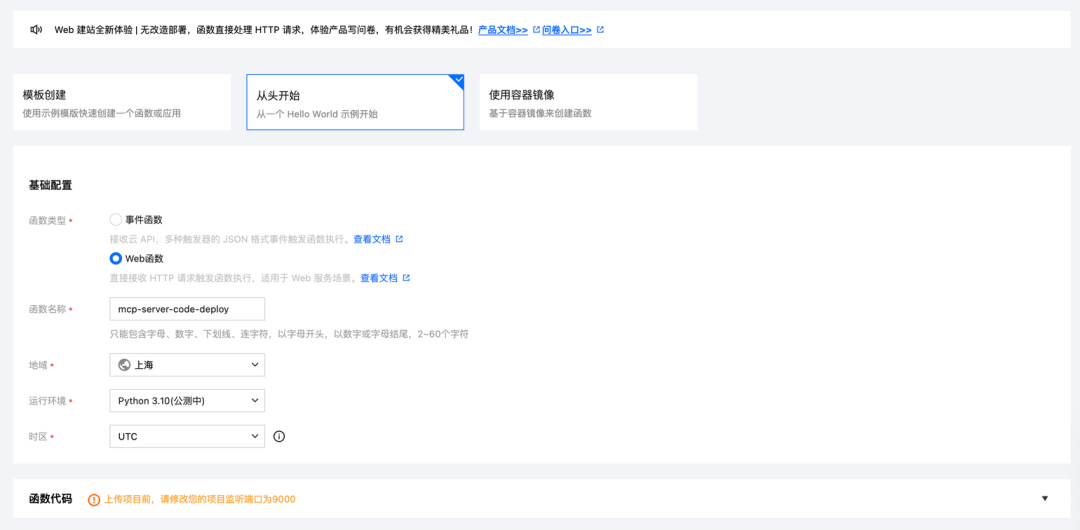Click external icon beside Web函数 查看文档

click(406, 278)
